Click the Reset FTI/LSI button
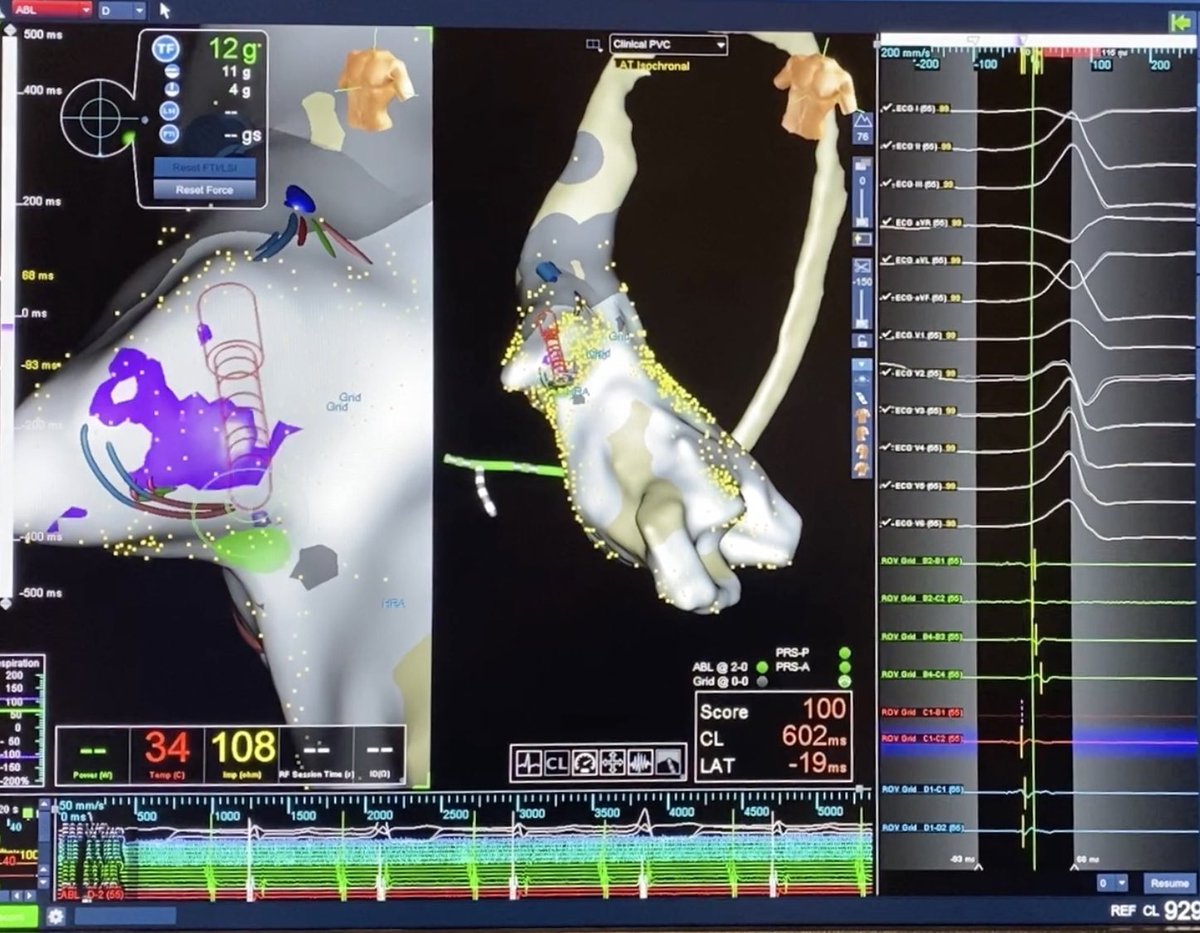1200x933 pixels. 203,168
